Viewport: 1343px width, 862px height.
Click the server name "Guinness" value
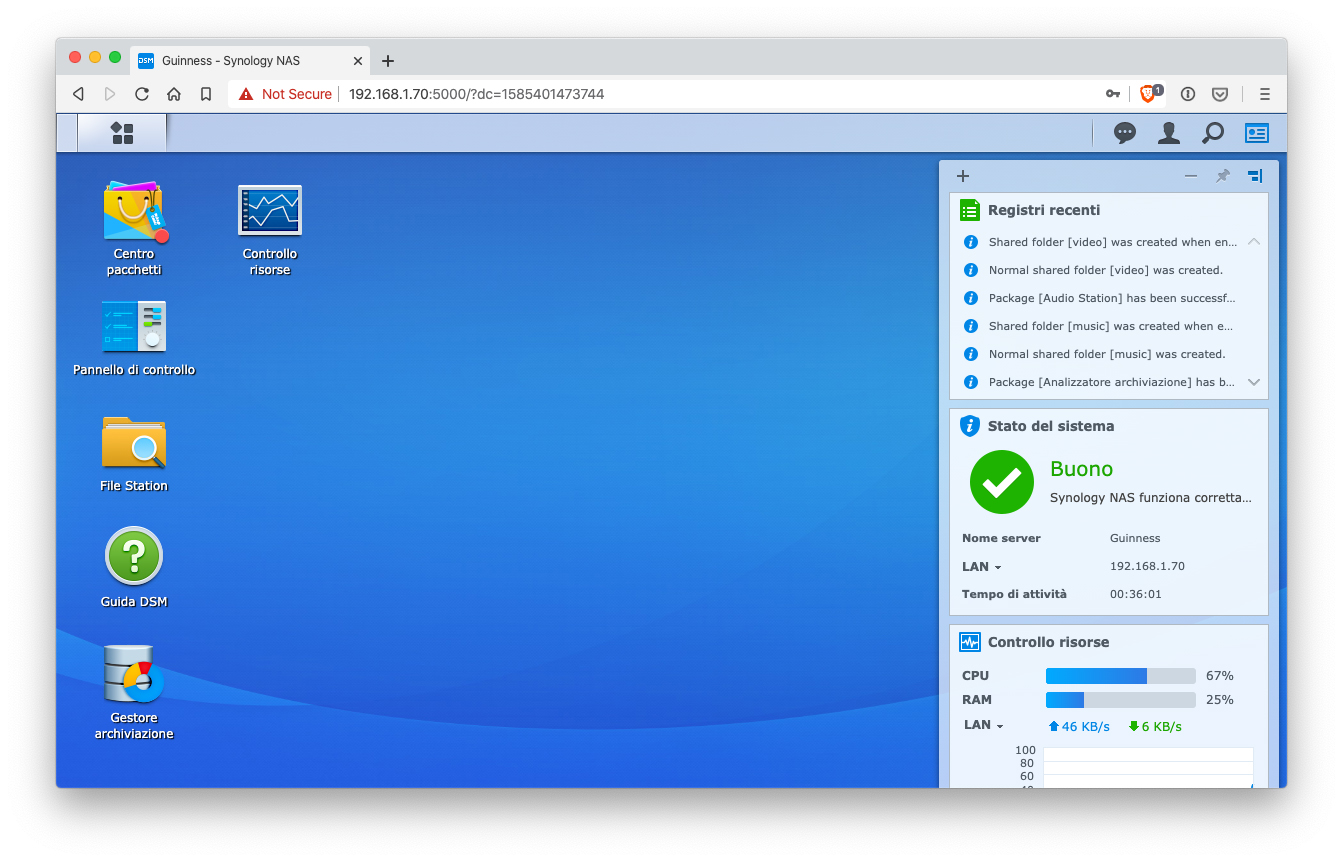[x=1135, y=538]
